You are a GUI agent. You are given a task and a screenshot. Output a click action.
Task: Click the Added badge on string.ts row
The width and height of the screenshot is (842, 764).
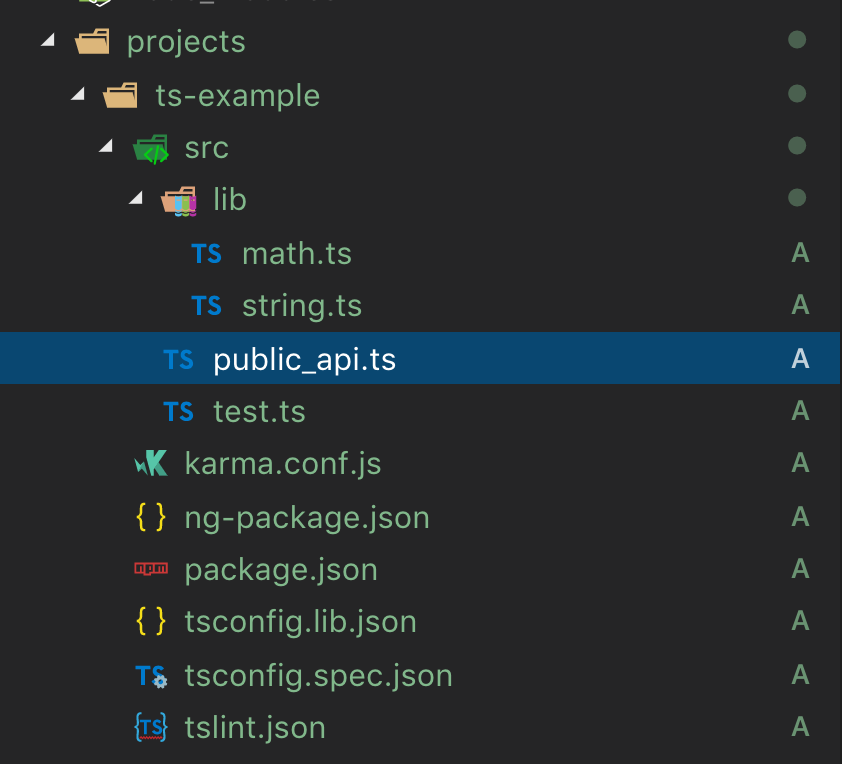(x=800, y=304)
